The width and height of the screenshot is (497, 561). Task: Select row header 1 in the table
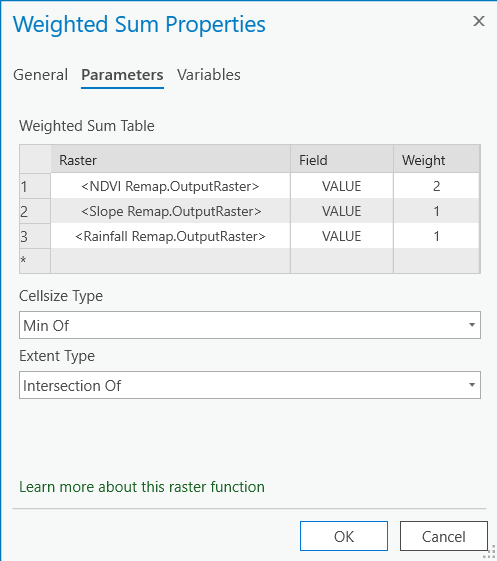[x=35, y=186]
